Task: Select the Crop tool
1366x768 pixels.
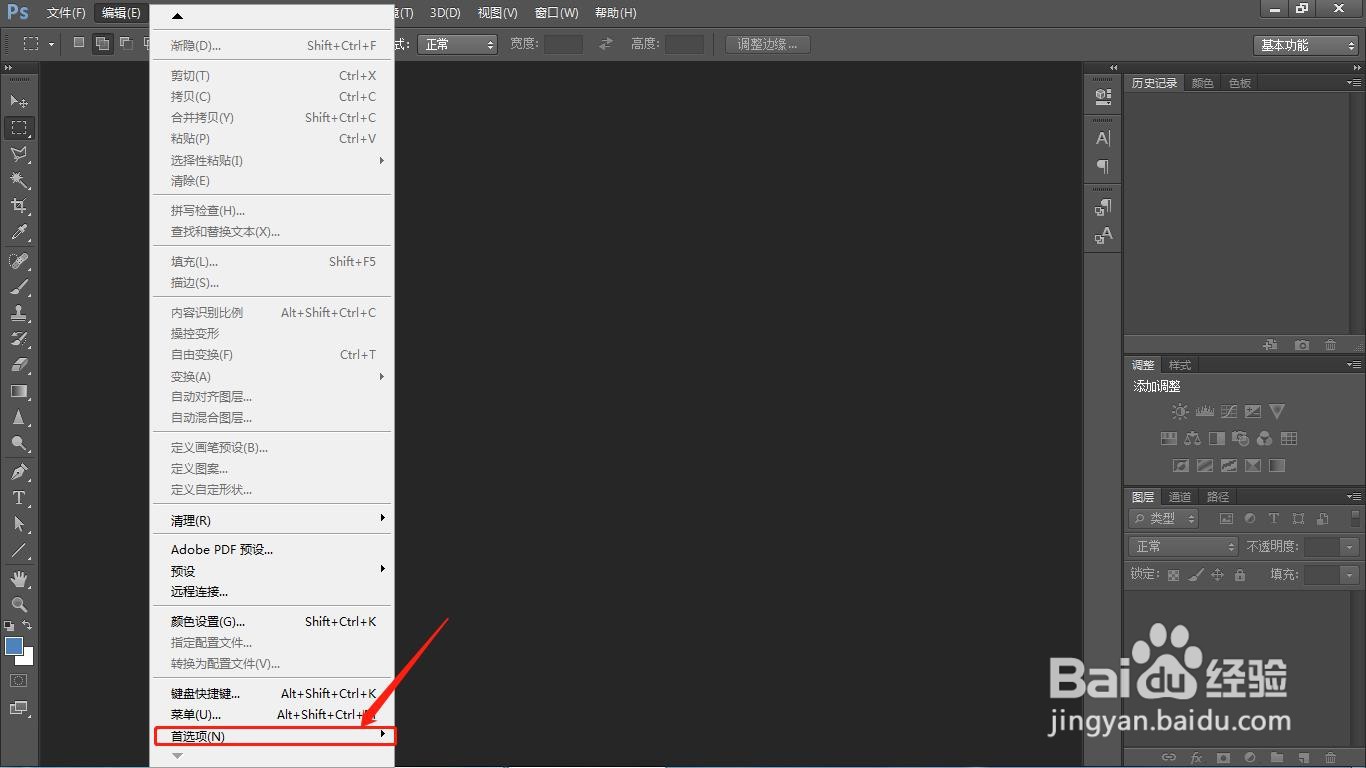Action: pyautogui.click(x=19, y=206)
